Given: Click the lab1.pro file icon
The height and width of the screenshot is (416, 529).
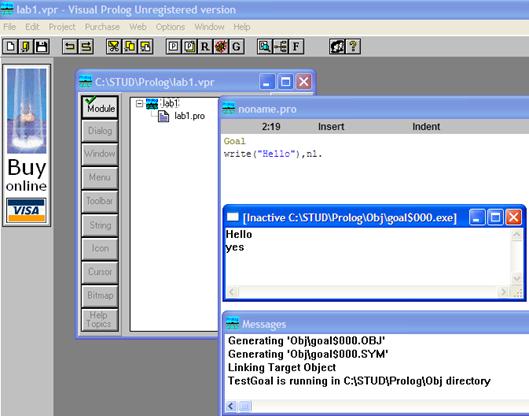Looking at the screenshot, I should pos(164,116).
